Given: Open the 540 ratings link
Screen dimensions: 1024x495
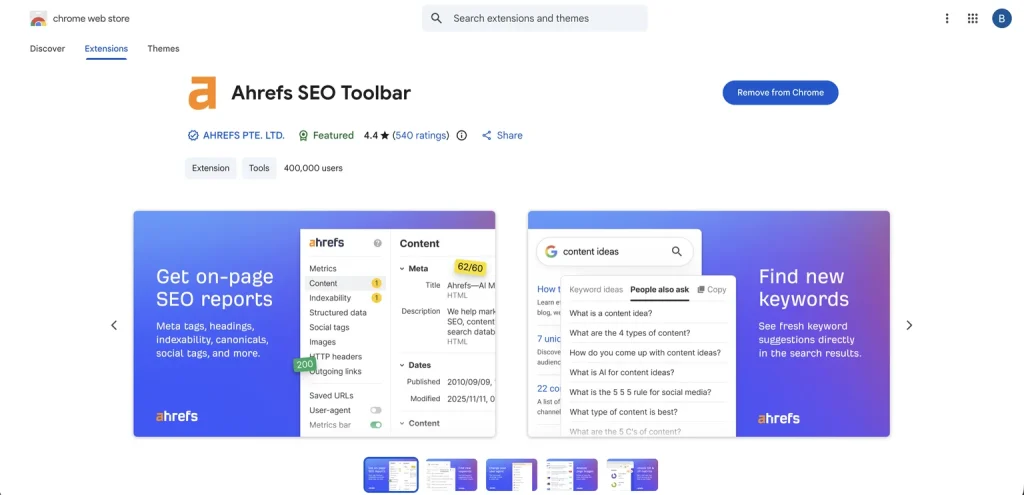Looking at the screenshot, I should tap(422, 135).
